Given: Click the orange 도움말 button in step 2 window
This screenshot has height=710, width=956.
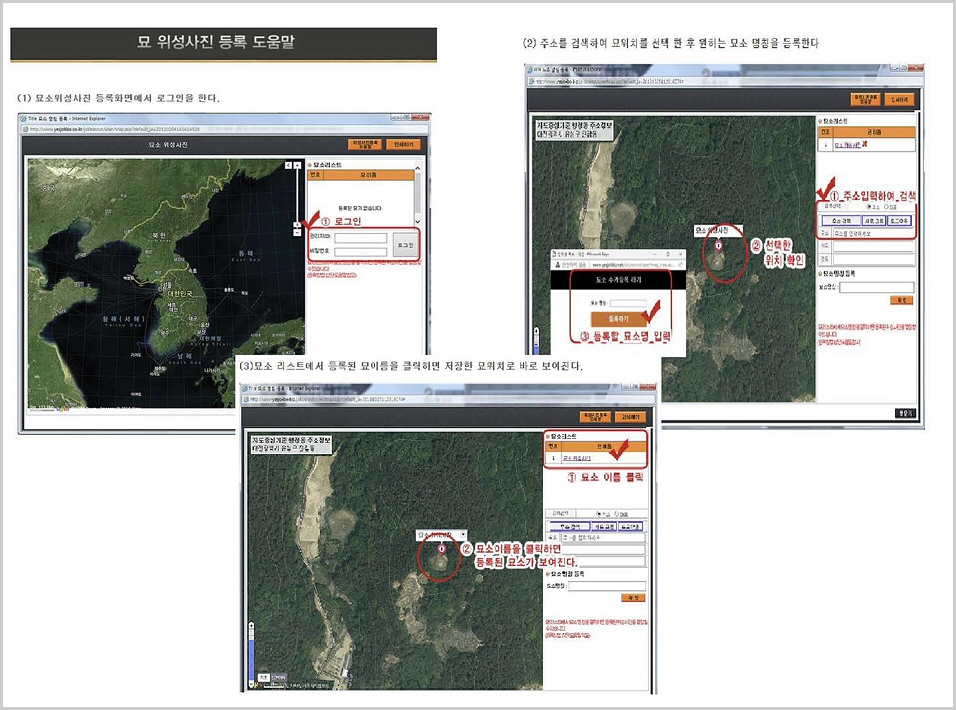Looking at the screenshot, I should pos(866,99).
